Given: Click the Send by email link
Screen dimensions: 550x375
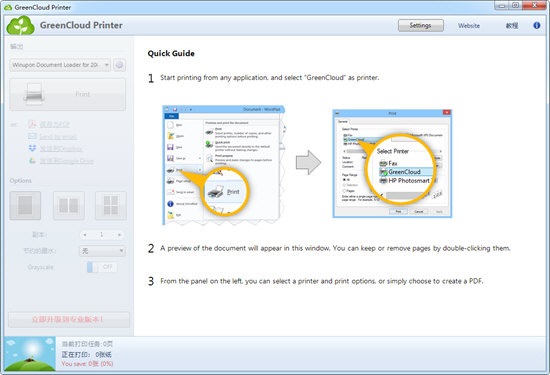Looking at the screenshot, I should tap(58, 137).
